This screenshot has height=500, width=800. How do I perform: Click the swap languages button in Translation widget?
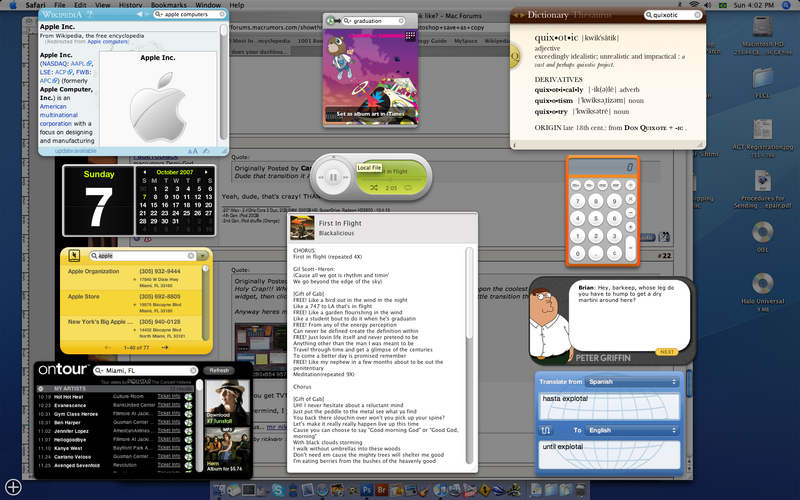[x=545, y=430]
